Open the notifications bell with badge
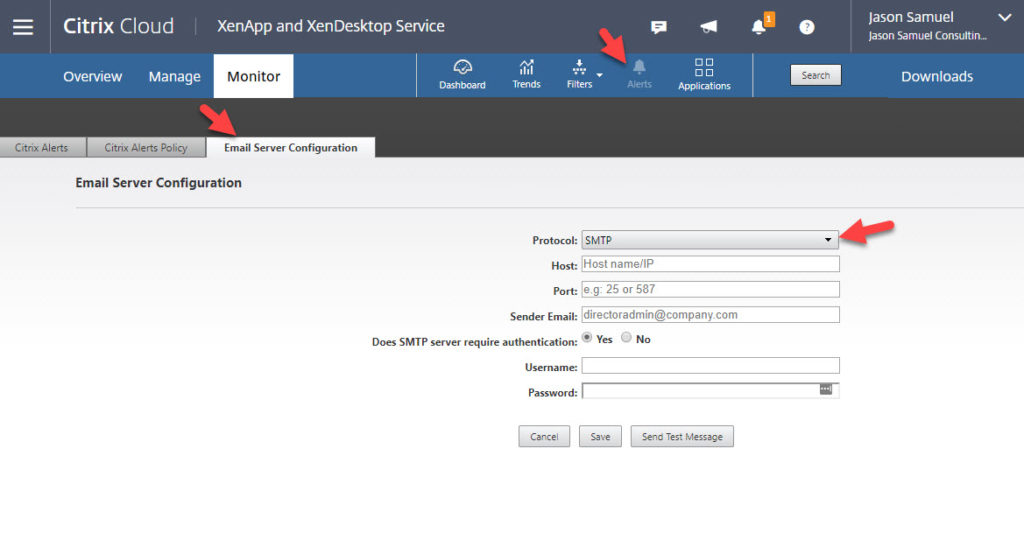 point(759,27)
